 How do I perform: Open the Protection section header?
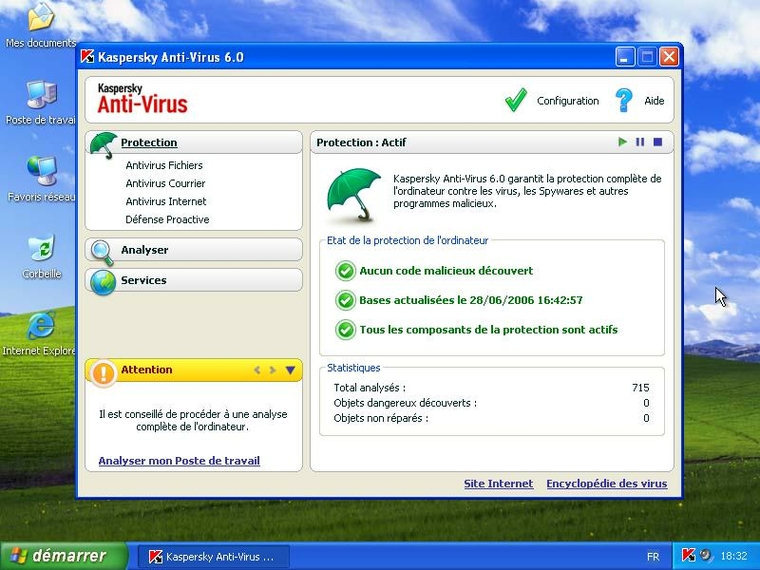(x=194, y=142)
